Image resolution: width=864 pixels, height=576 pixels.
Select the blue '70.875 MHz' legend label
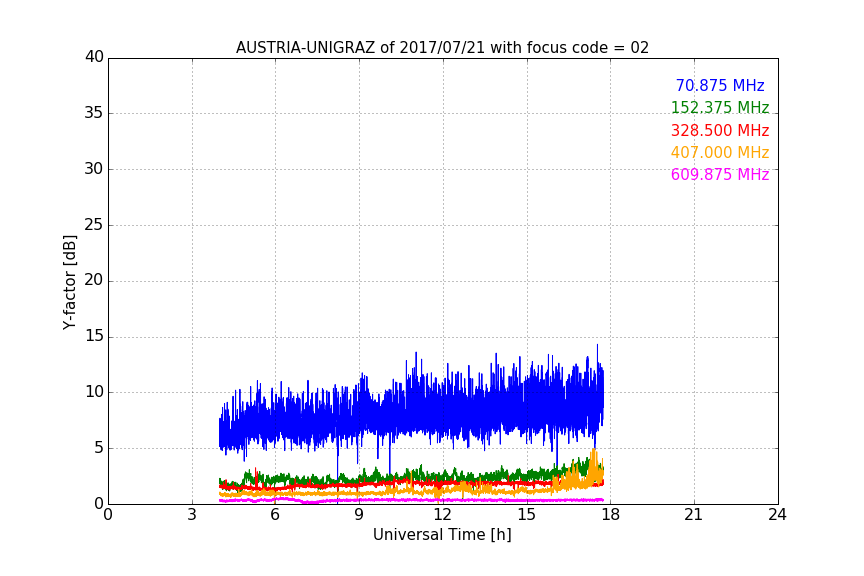[720, 86]
